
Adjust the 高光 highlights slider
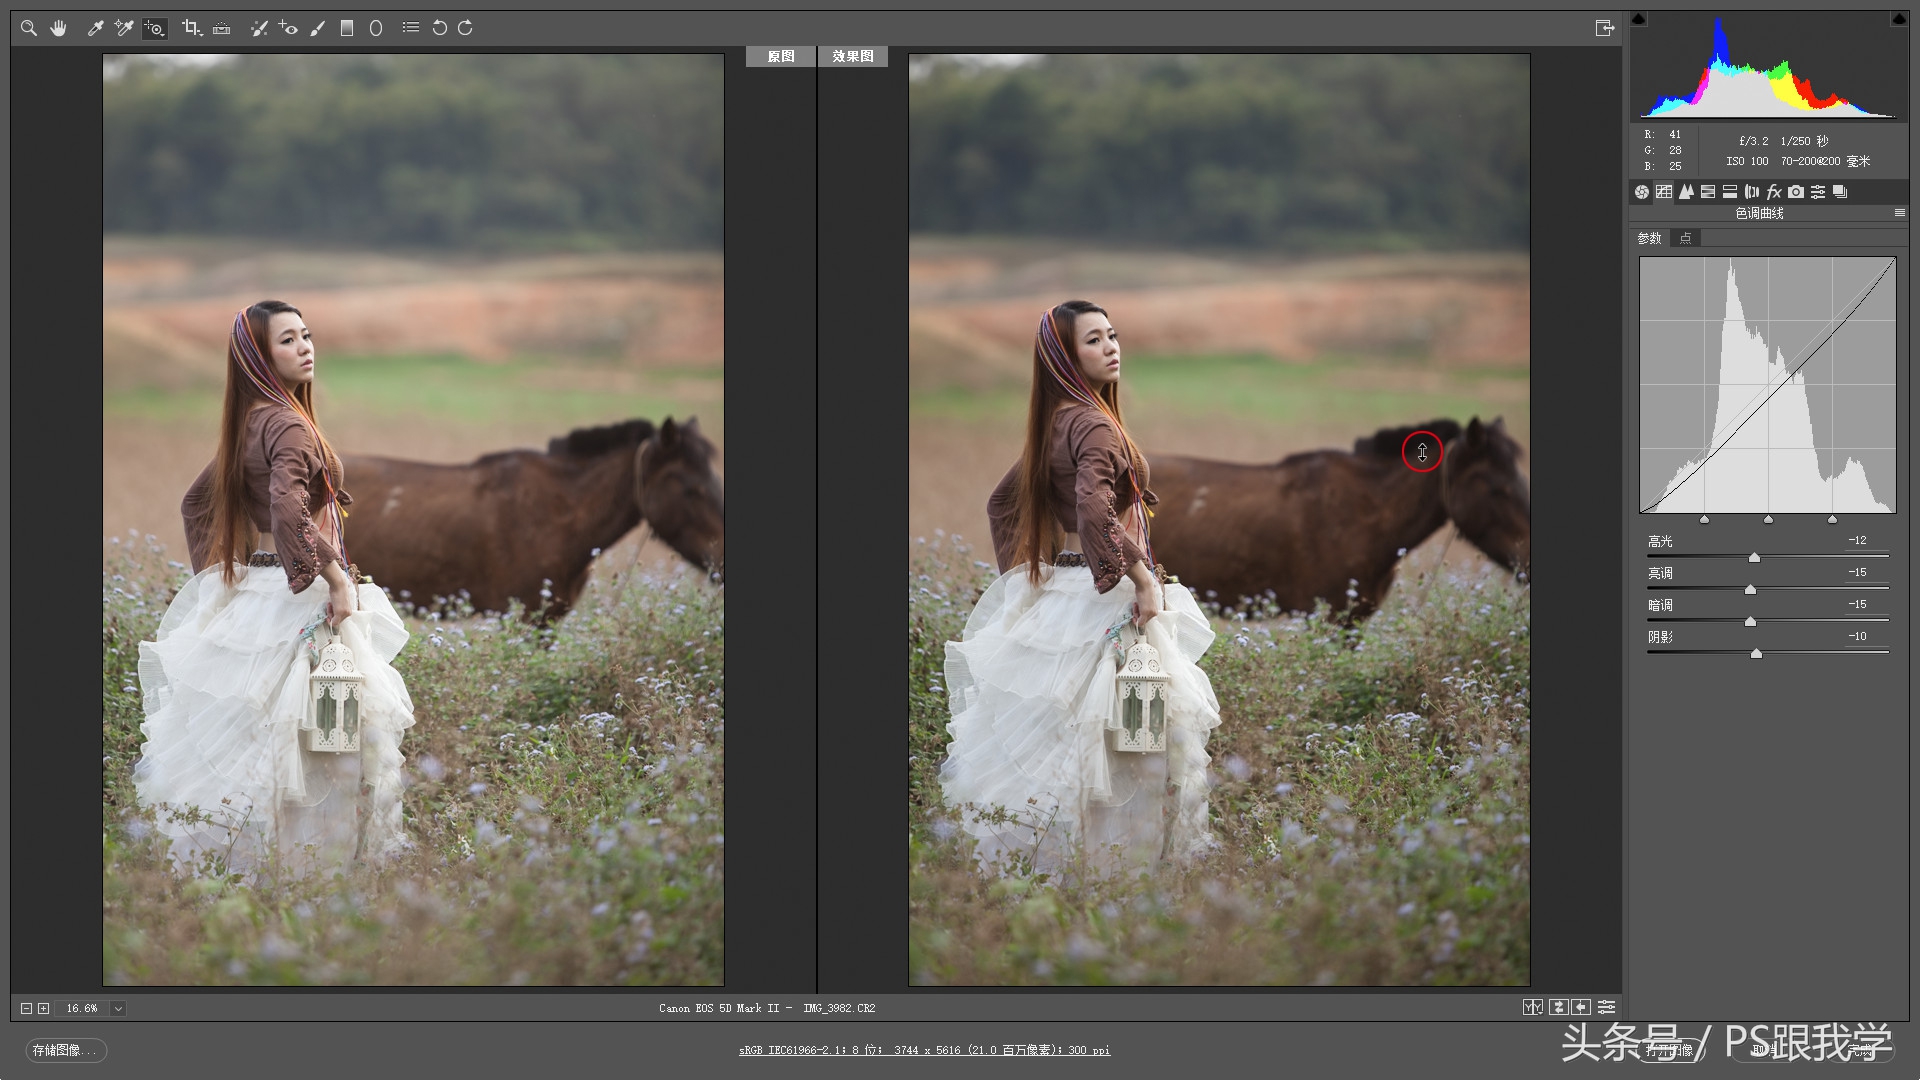point(1753,558)
